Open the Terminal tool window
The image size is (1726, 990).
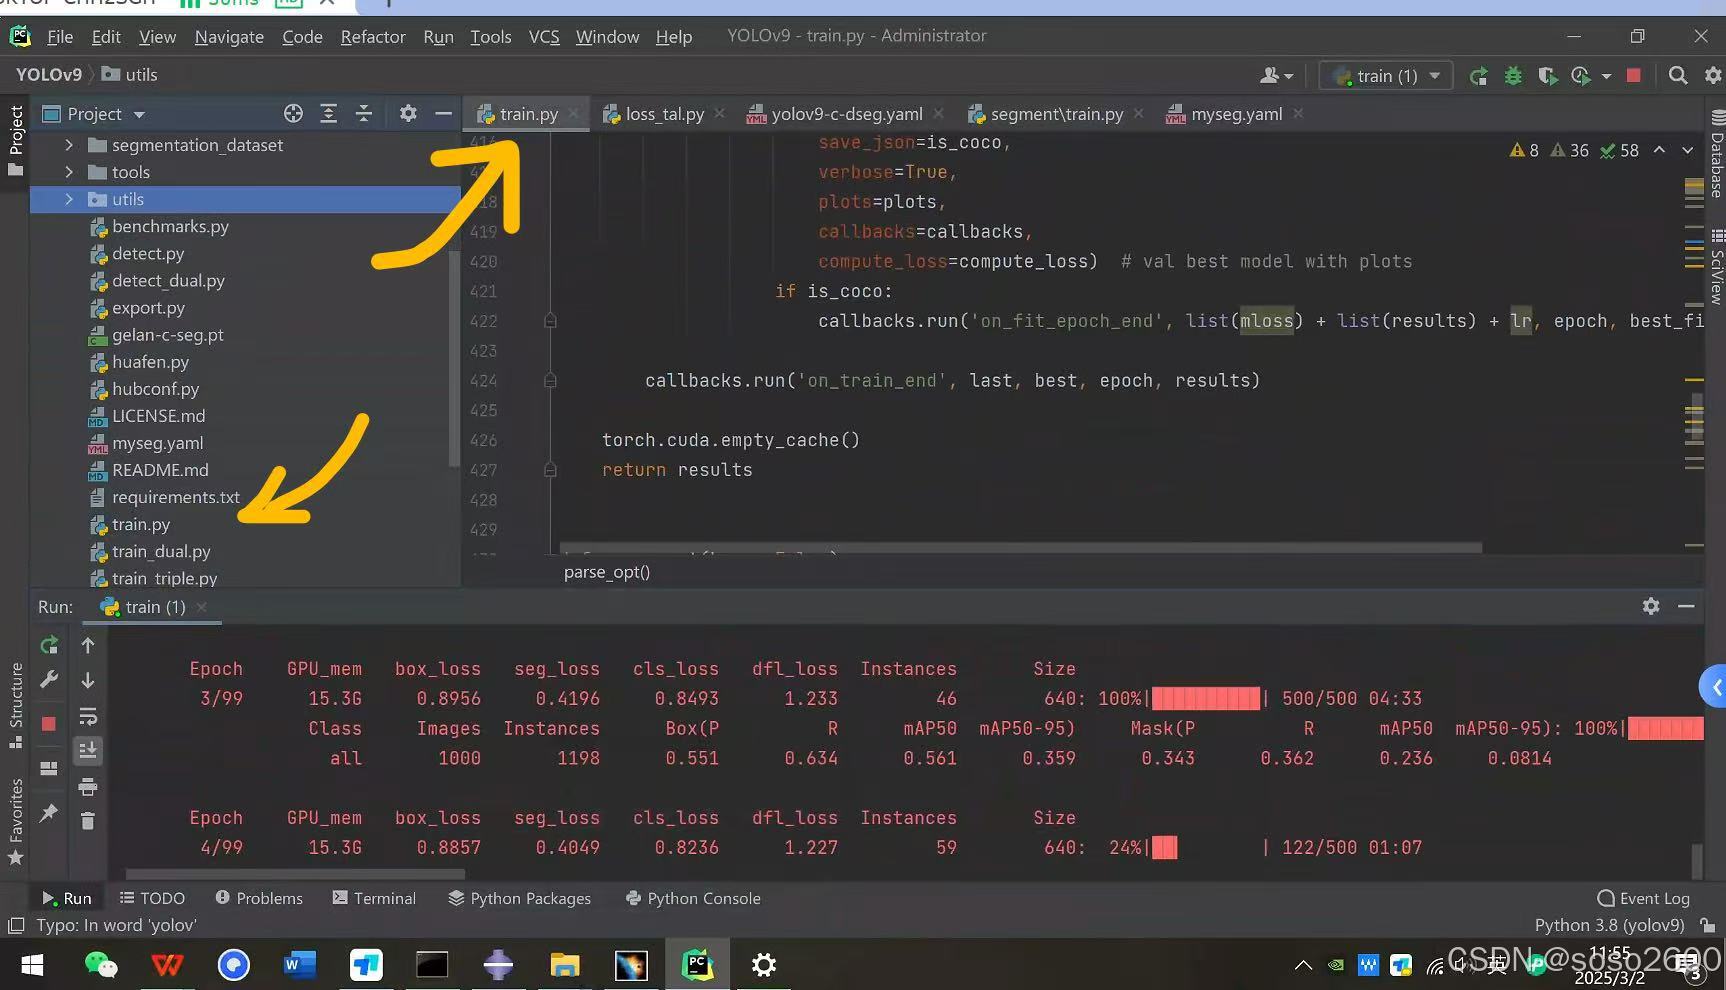click(x=374, y=898)
